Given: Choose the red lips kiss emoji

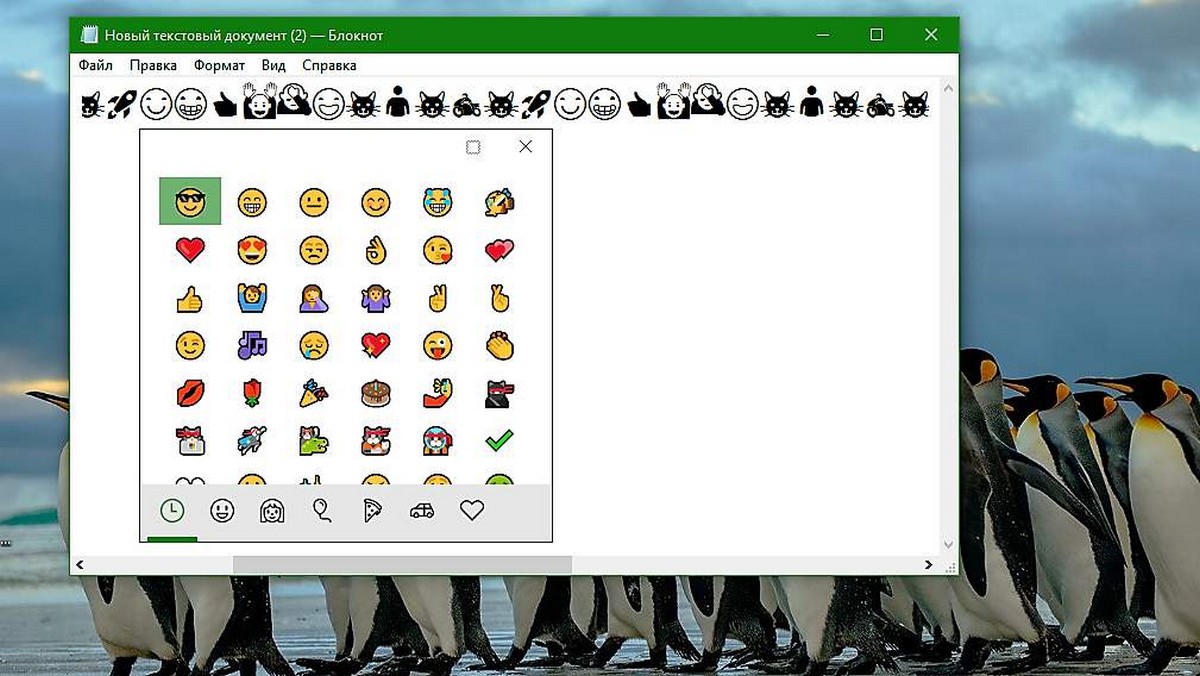Looking at the screenshot, I should (x=190, y=393).
